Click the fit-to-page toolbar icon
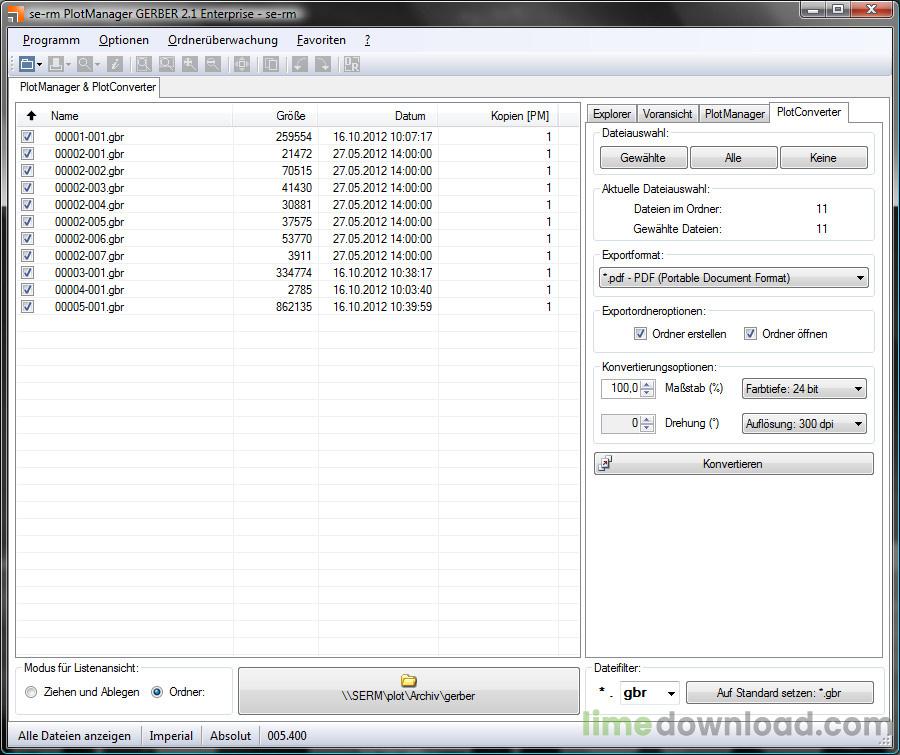This screenshot has height=755, width=900. click(242, 64)
